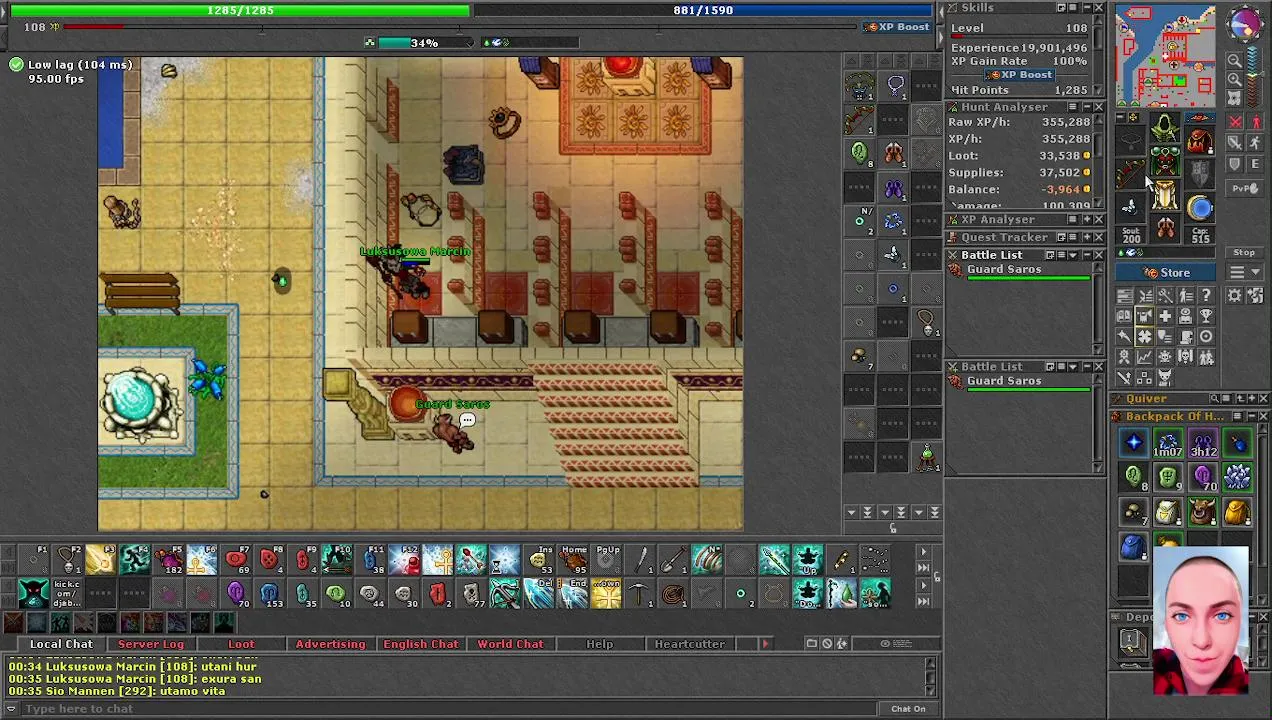Select the Help chat tab
Viewport: 1272px width, 720px height.
[x=599, y=644]
